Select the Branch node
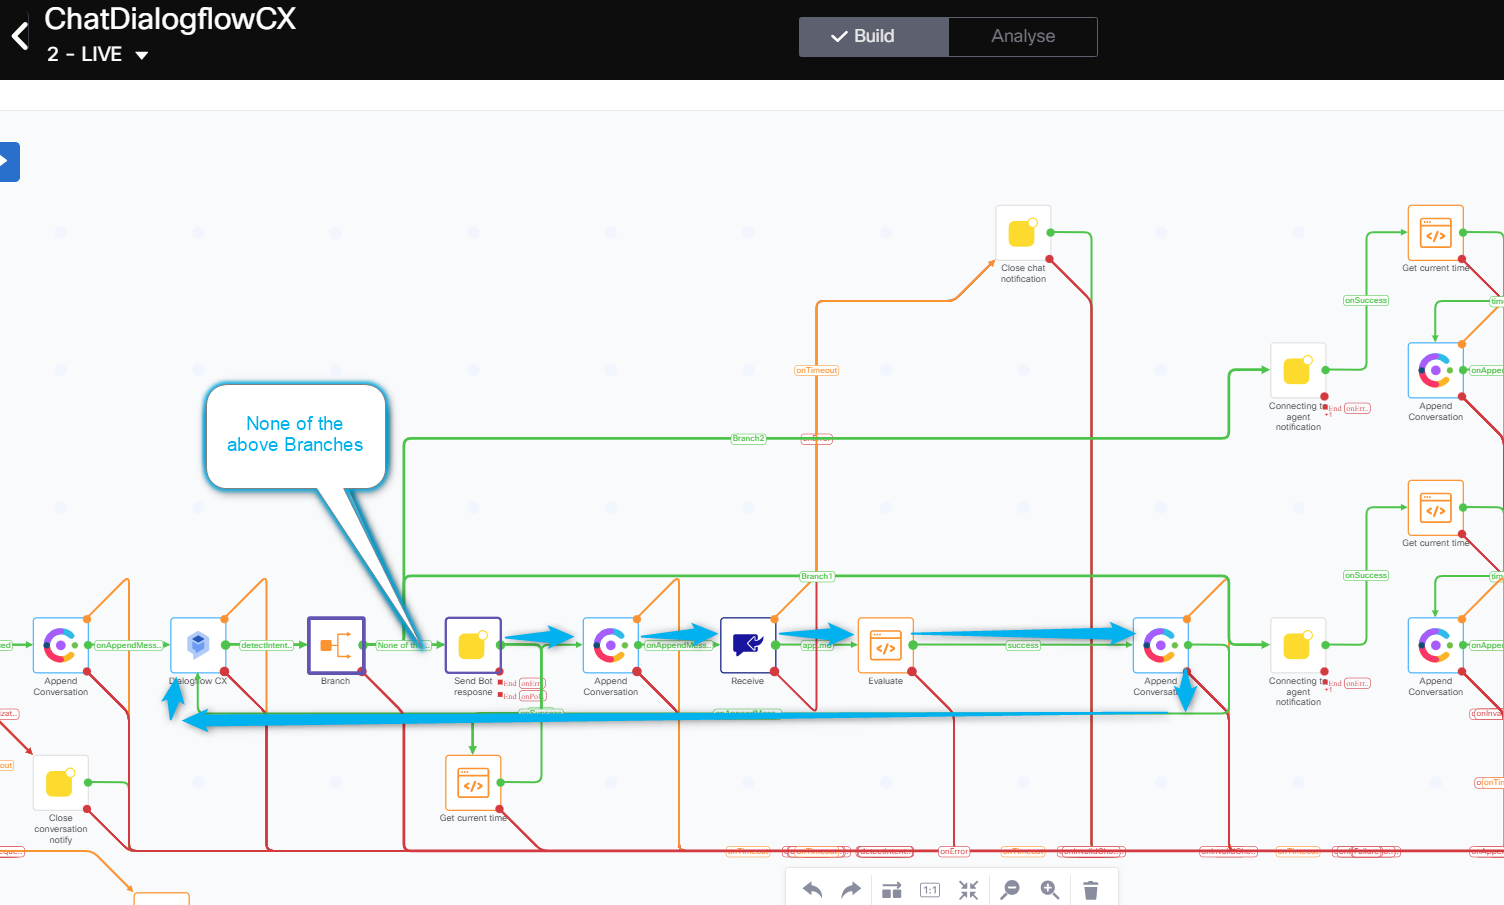Viewport: 1504px width, 905px height. 336,645
